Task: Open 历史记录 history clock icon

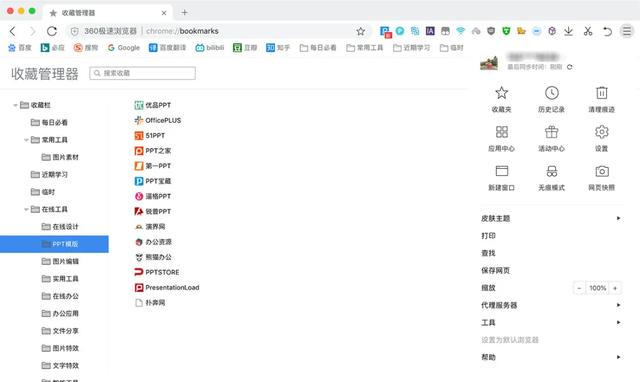Action: click(x=551, y=93)
